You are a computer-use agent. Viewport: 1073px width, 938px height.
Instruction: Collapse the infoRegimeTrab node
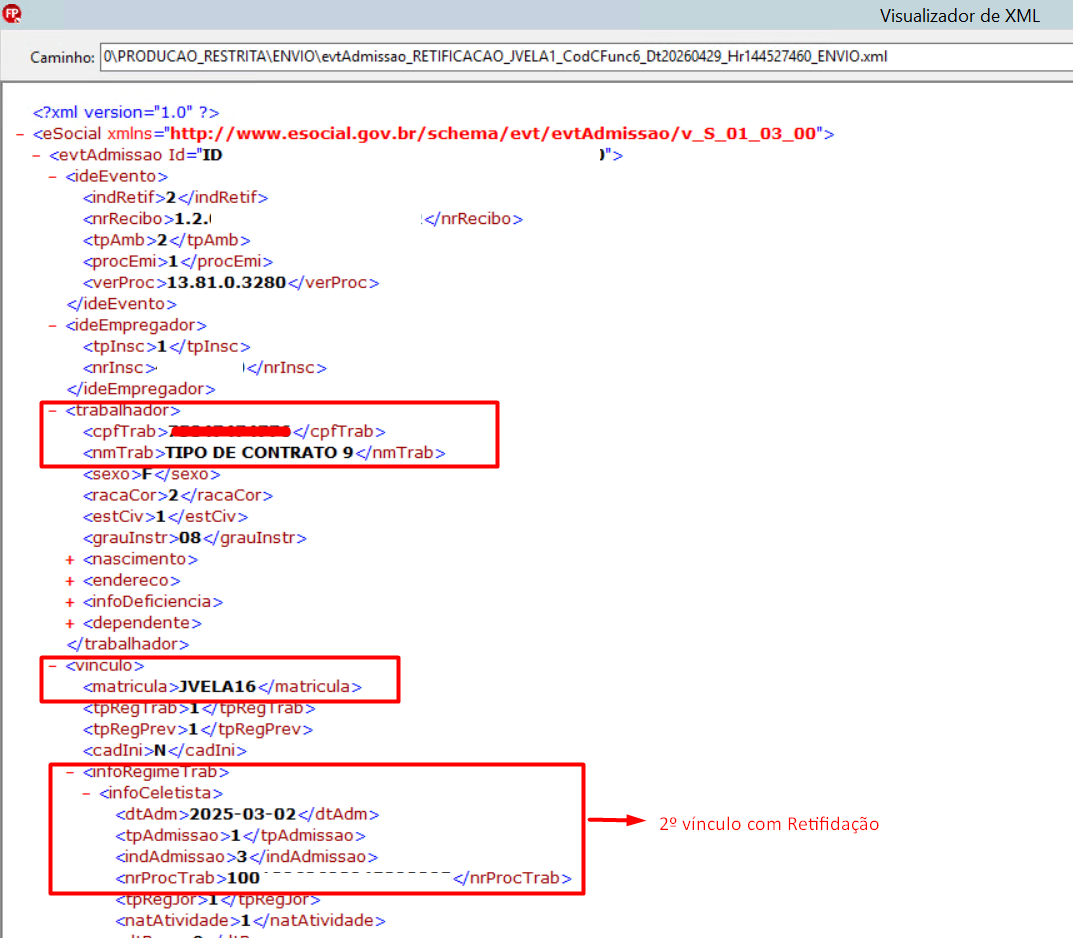click(69, 772)
